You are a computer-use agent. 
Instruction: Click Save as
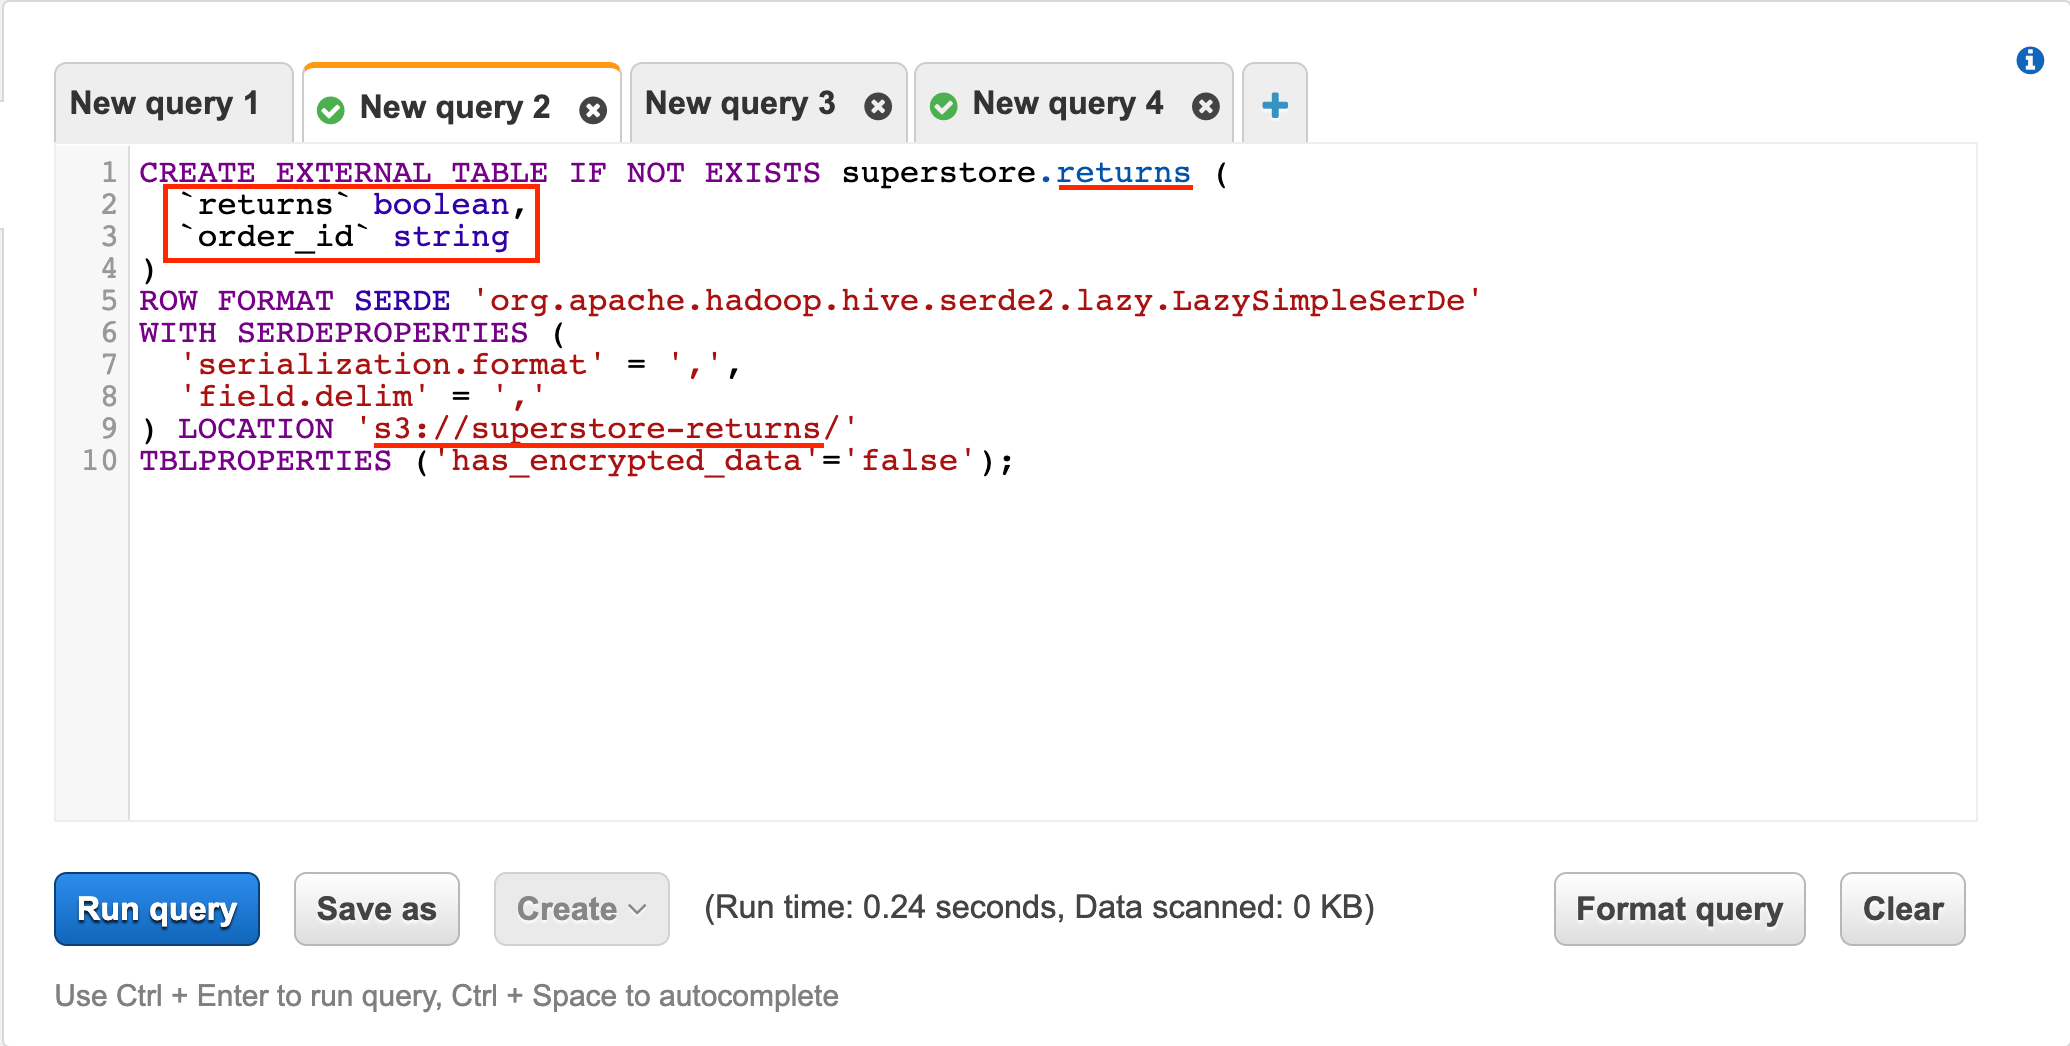[376, 909]
